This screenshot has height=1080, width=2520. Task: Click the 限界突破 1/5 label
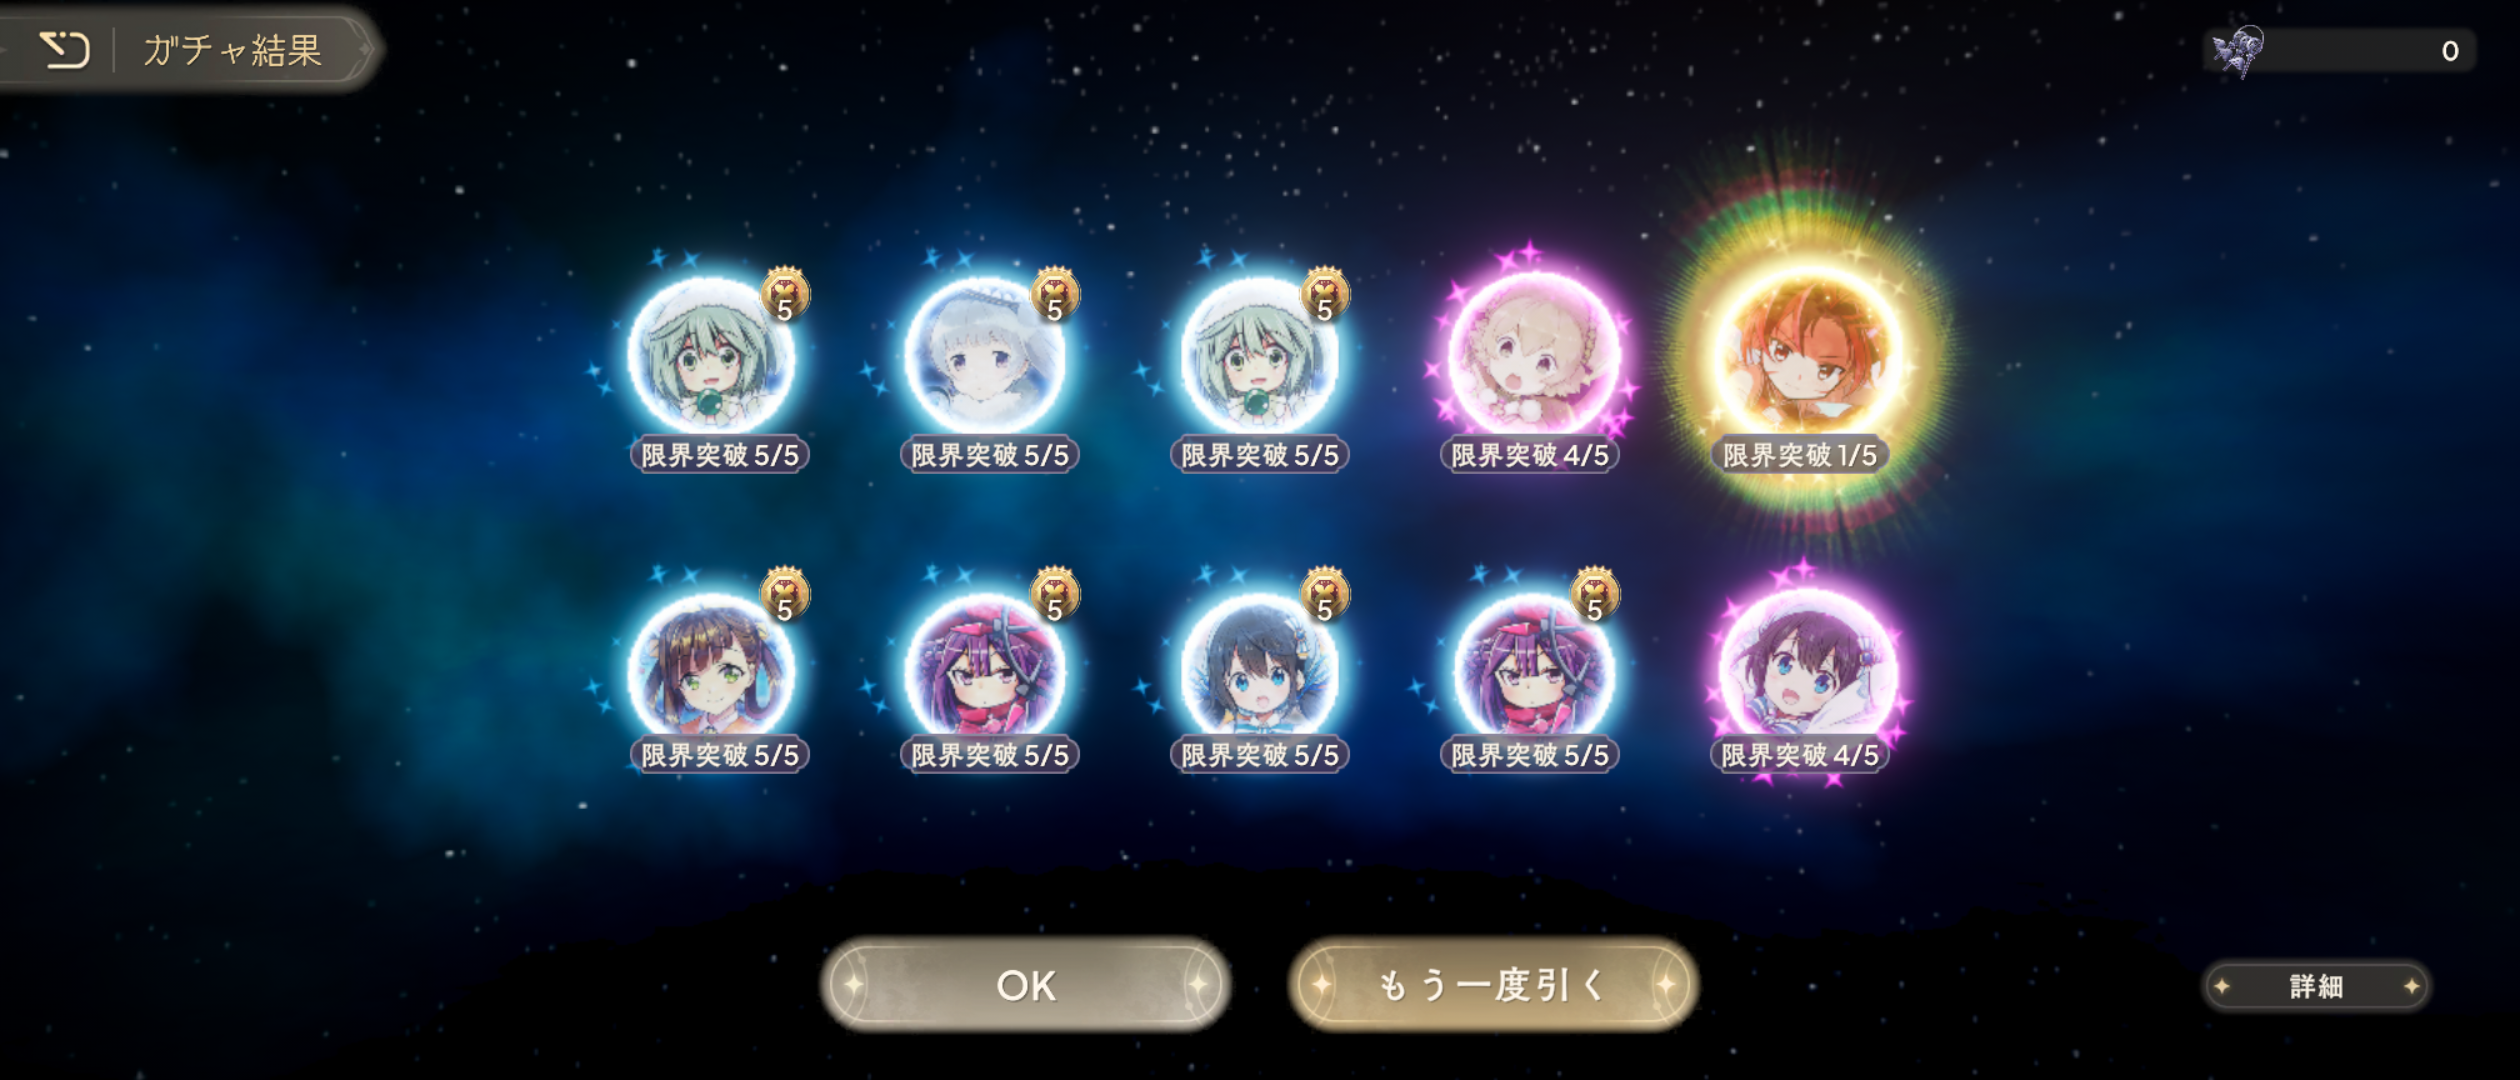pyautogui.click(x=1800, y=456)
